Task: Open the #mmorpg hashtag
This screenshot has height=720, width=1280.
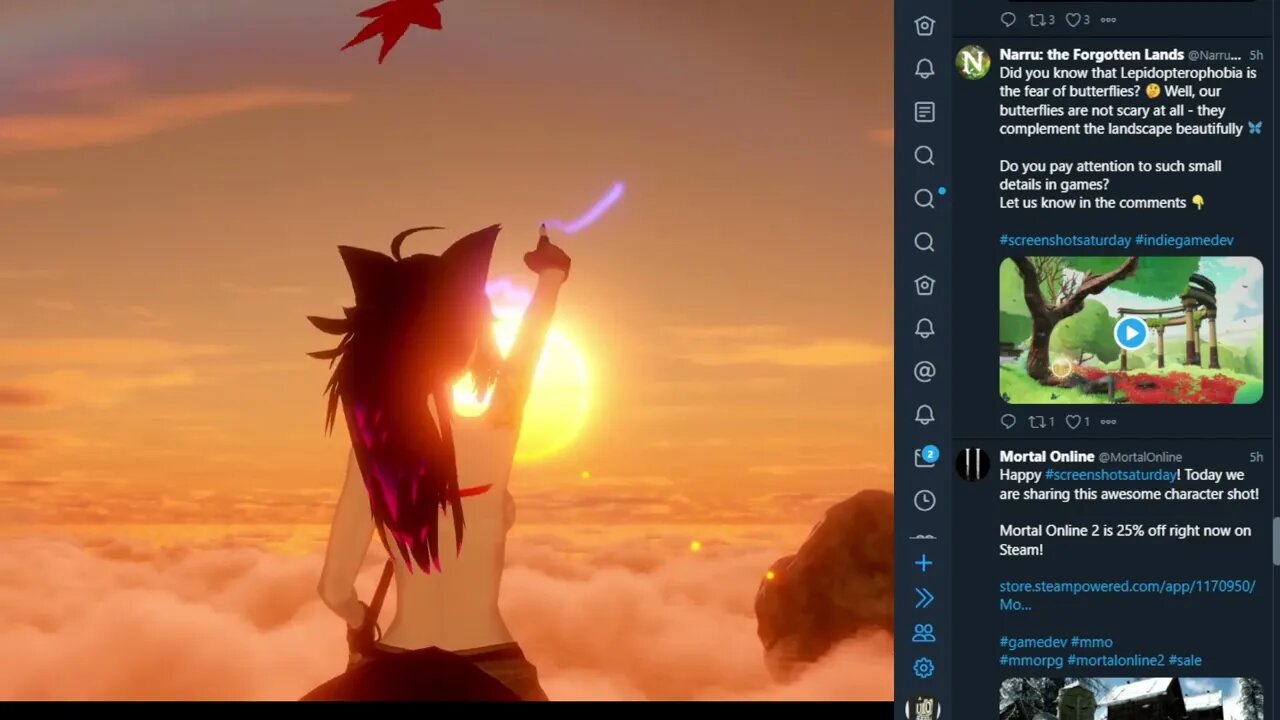Action: pos(1031,660)
